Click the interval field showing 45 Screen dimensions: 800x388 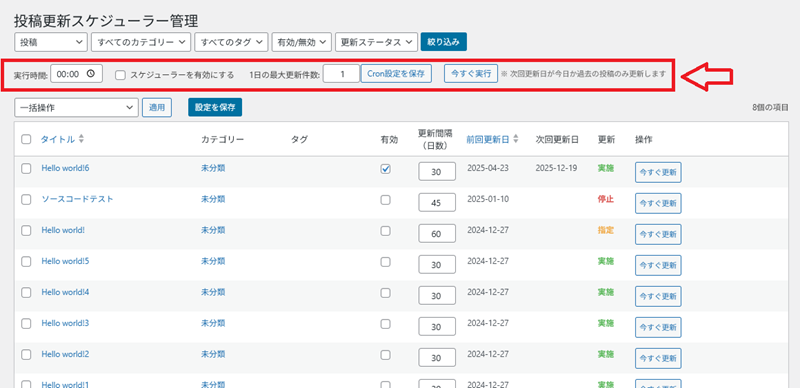437,203
